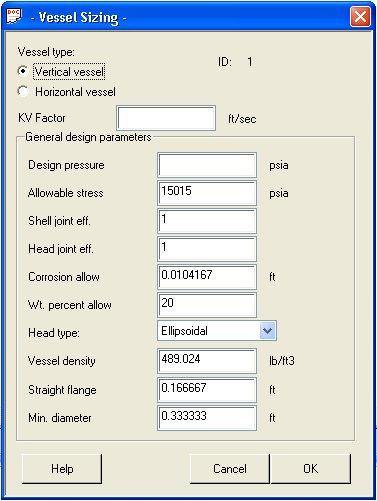Click the Allowable stress field with 15015

(207, 193)
